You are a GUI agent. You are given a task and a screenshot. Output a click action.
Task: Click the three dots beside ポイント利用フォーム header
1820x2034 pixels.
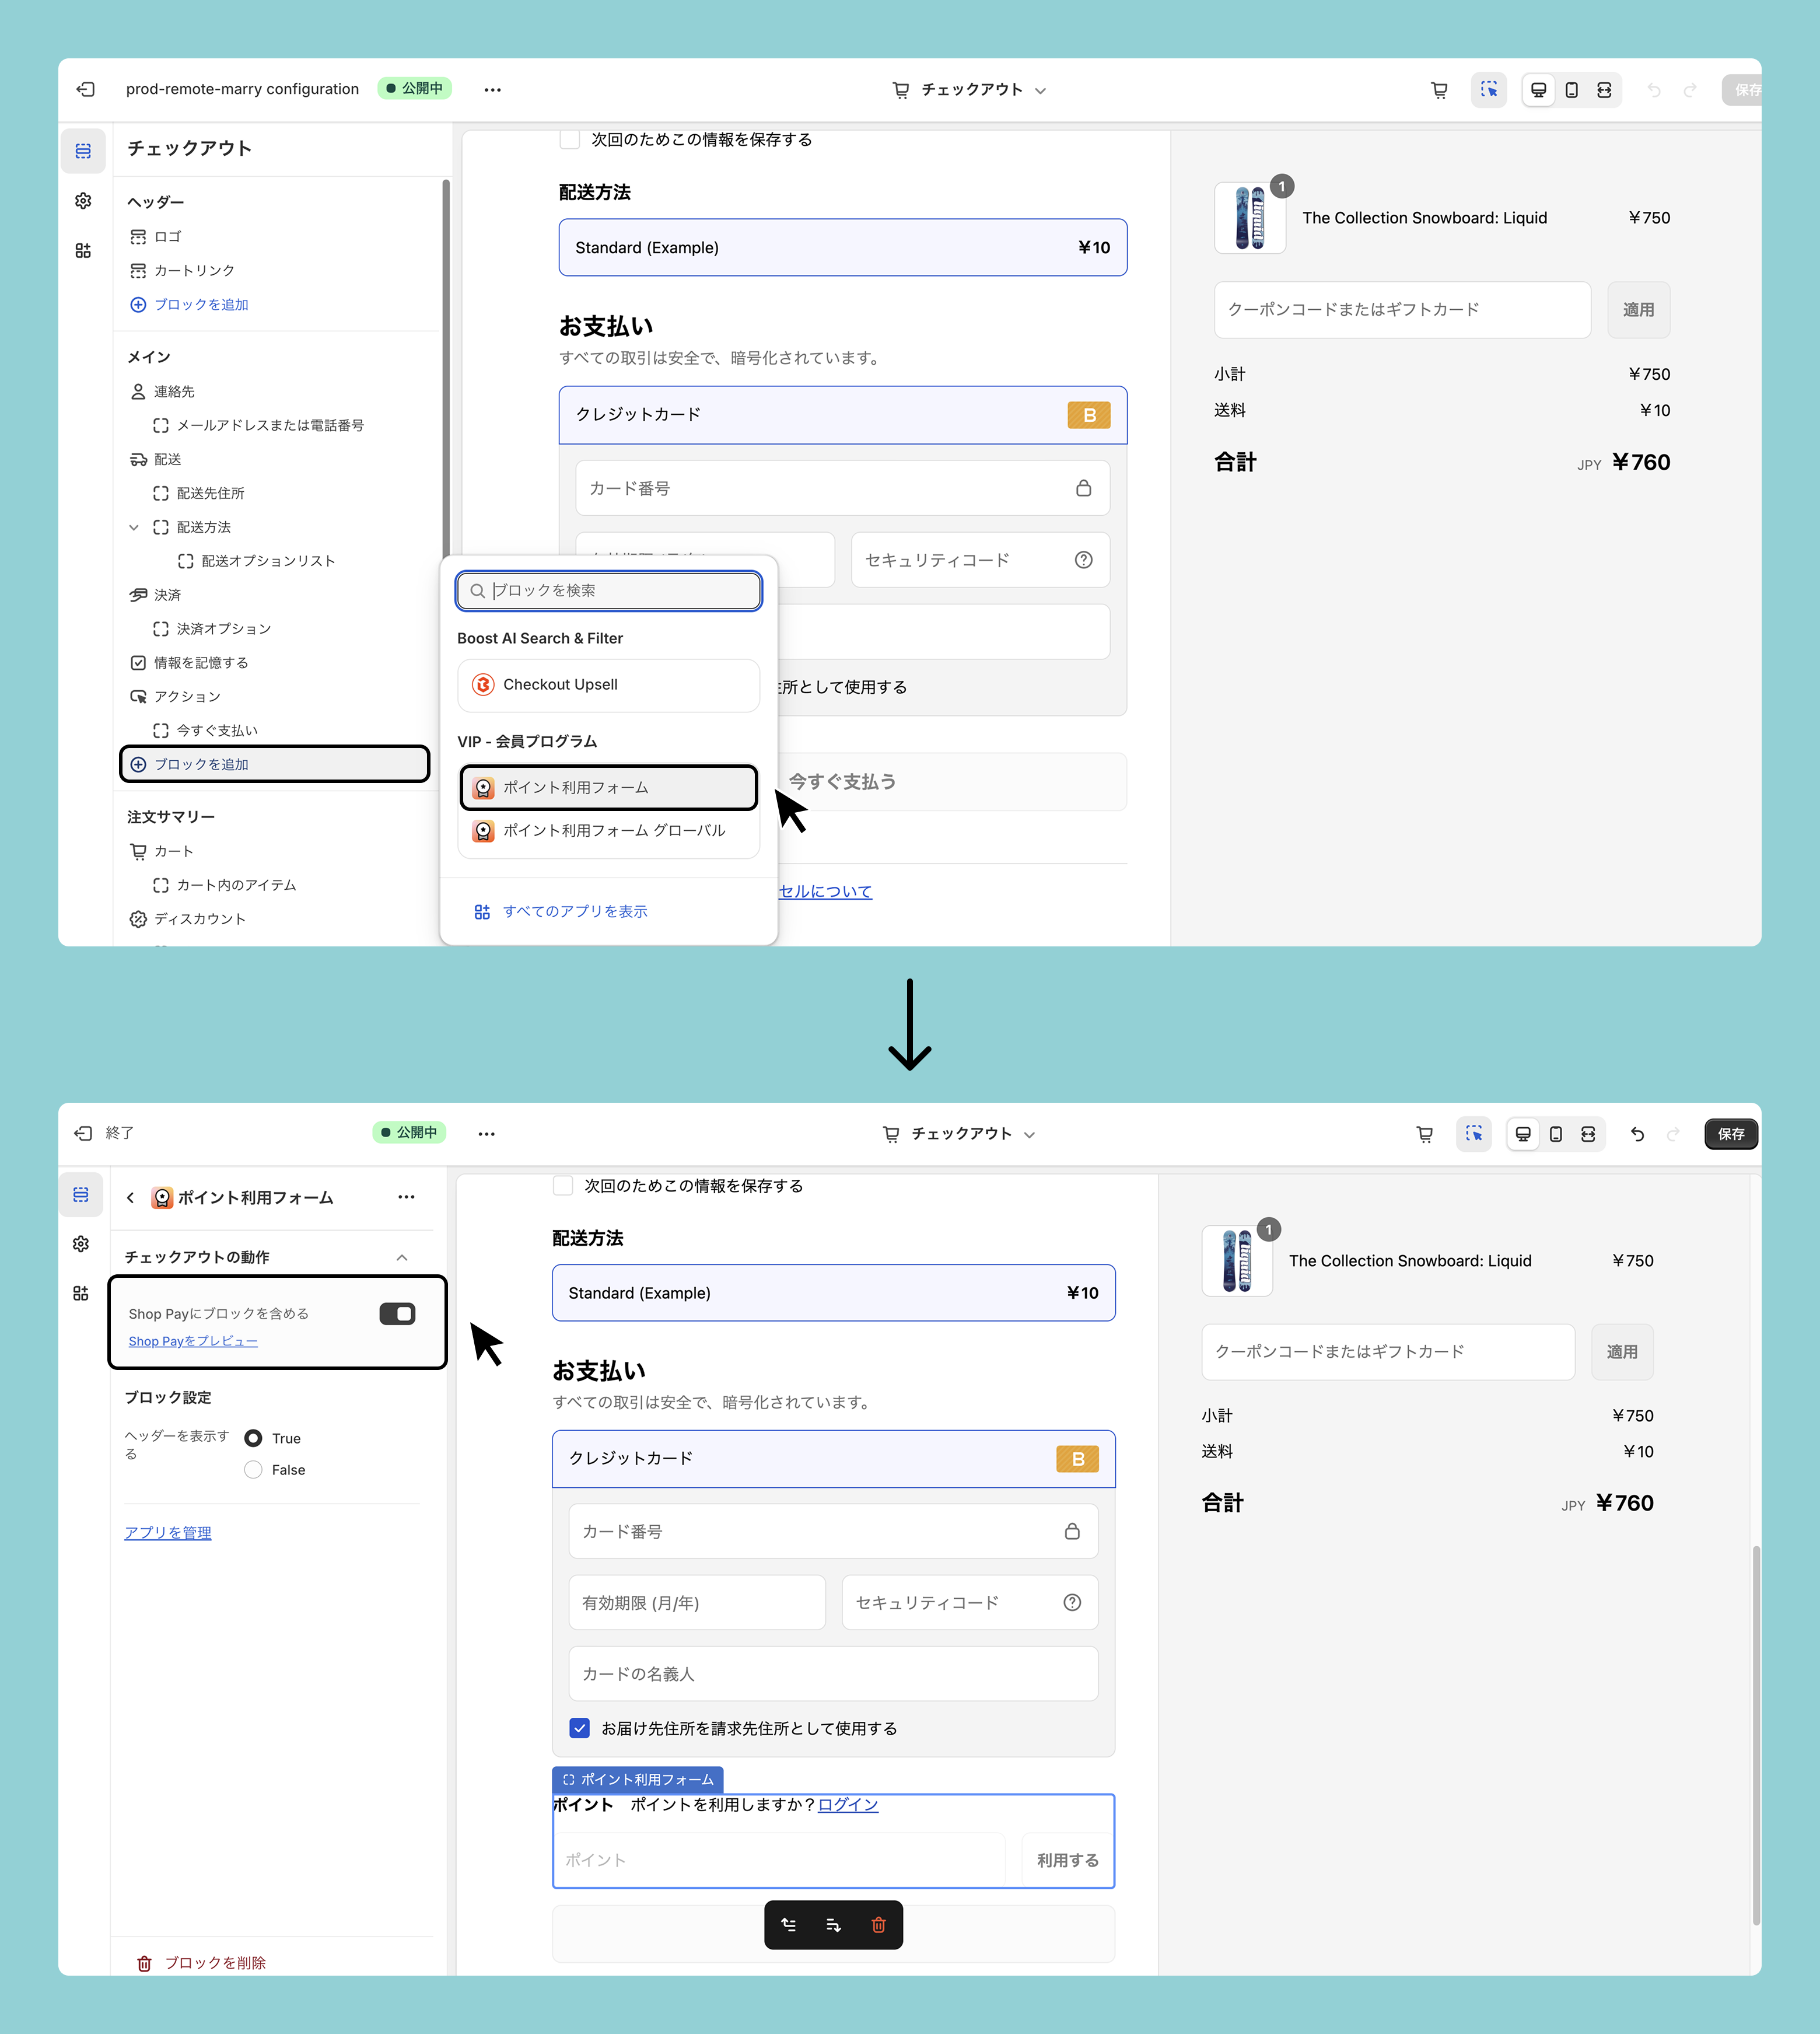[x=406, y=1197]
